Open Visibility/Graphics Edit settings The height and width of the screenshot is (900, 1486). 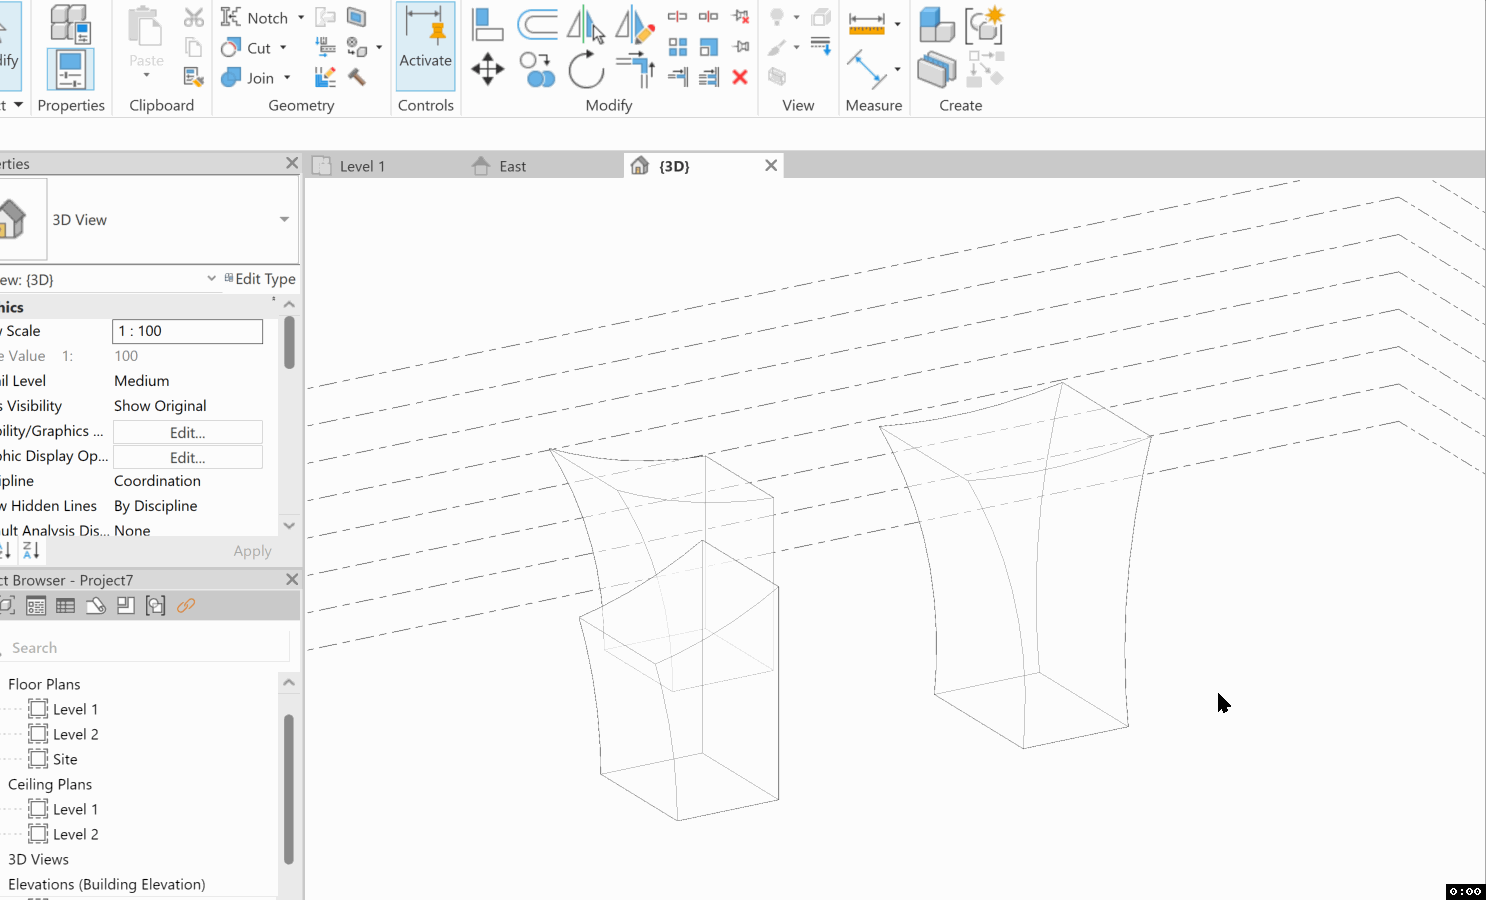point(187,431)
